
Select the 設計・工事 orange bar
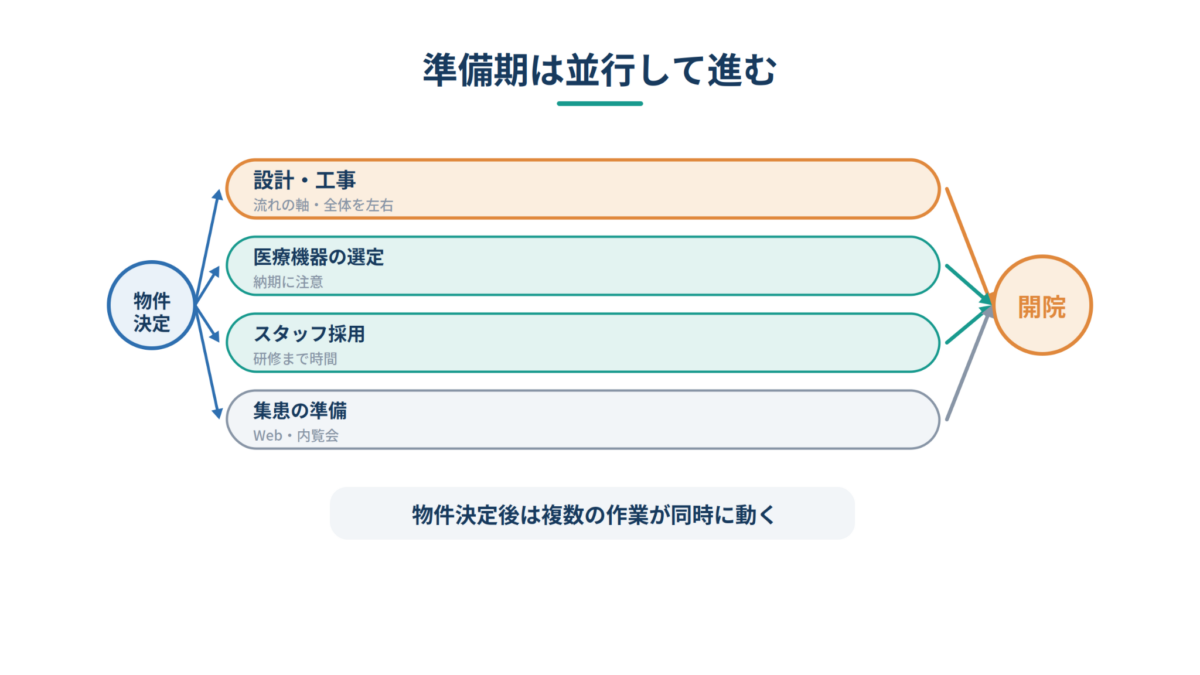click(x=583, y=188)
